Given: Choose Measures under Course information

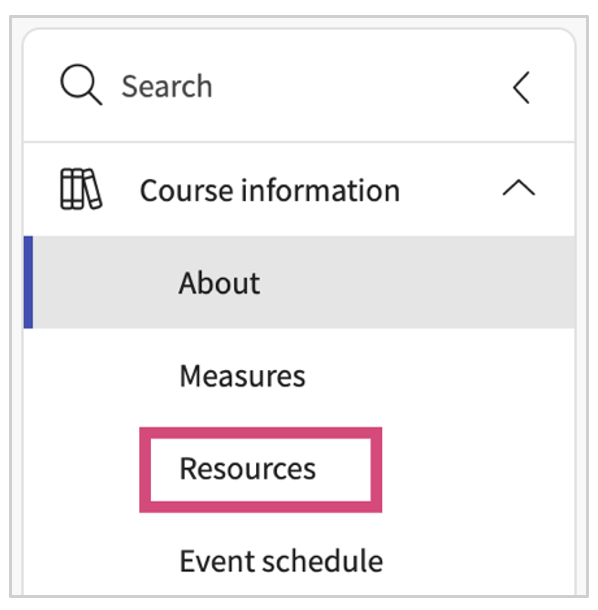Looking at the screenshot, I should [242, 376].
